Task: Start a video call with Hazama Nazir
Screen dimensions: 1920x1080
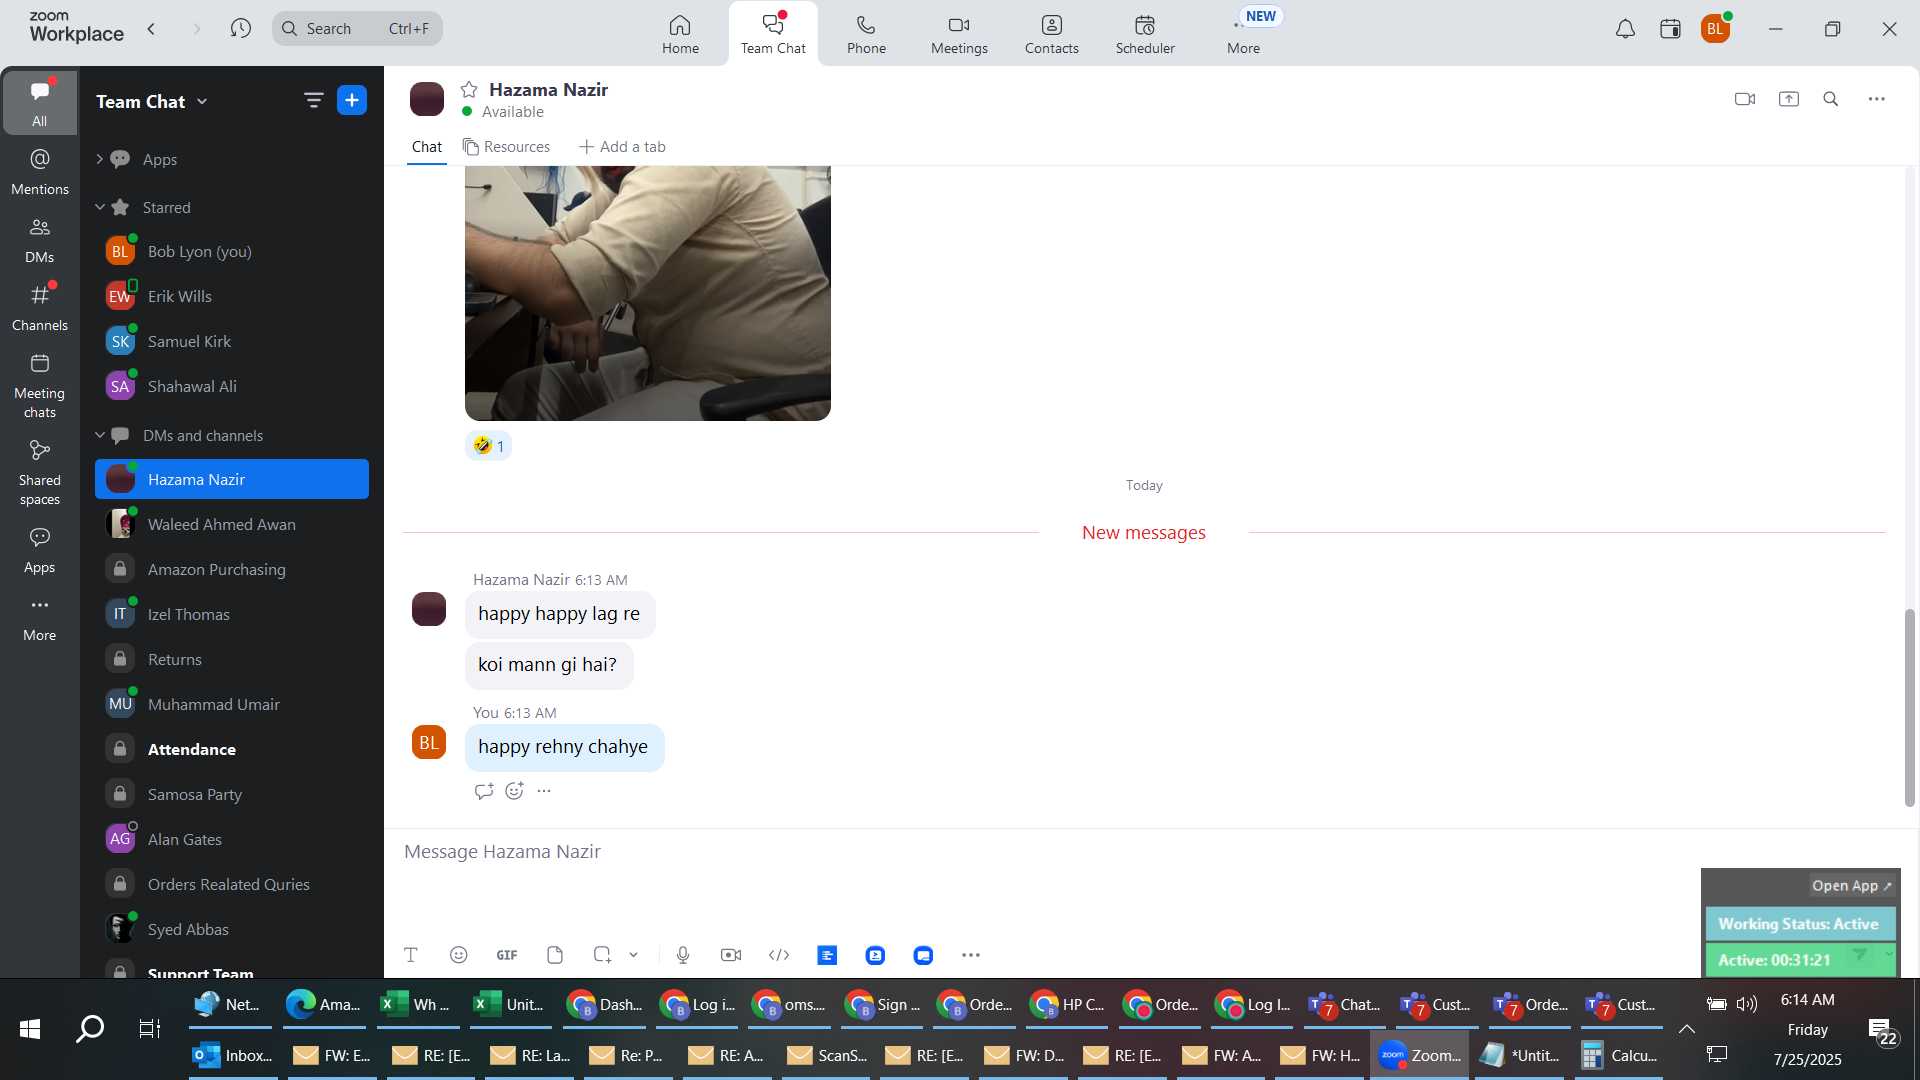Action: (1745, 99)
